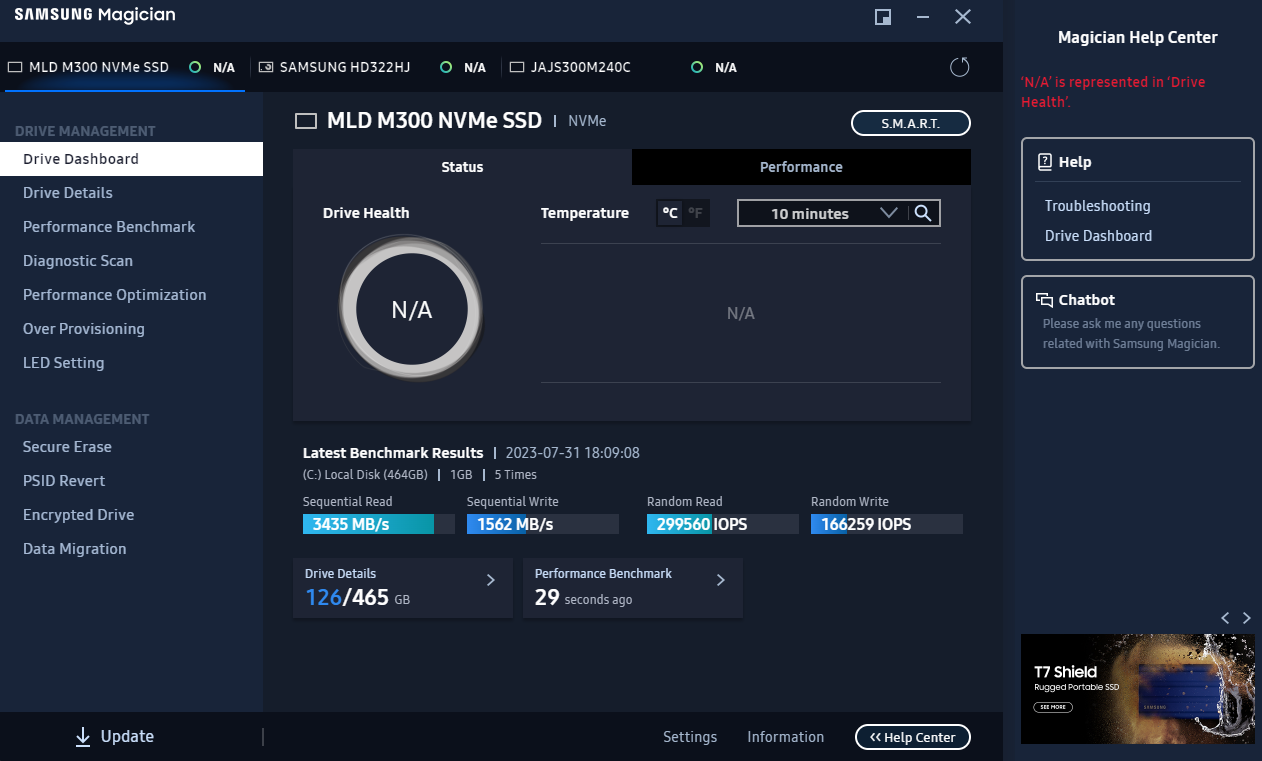Click the S.M.A.R.T. button
The image size is (1262, 761).
[911, 123]
